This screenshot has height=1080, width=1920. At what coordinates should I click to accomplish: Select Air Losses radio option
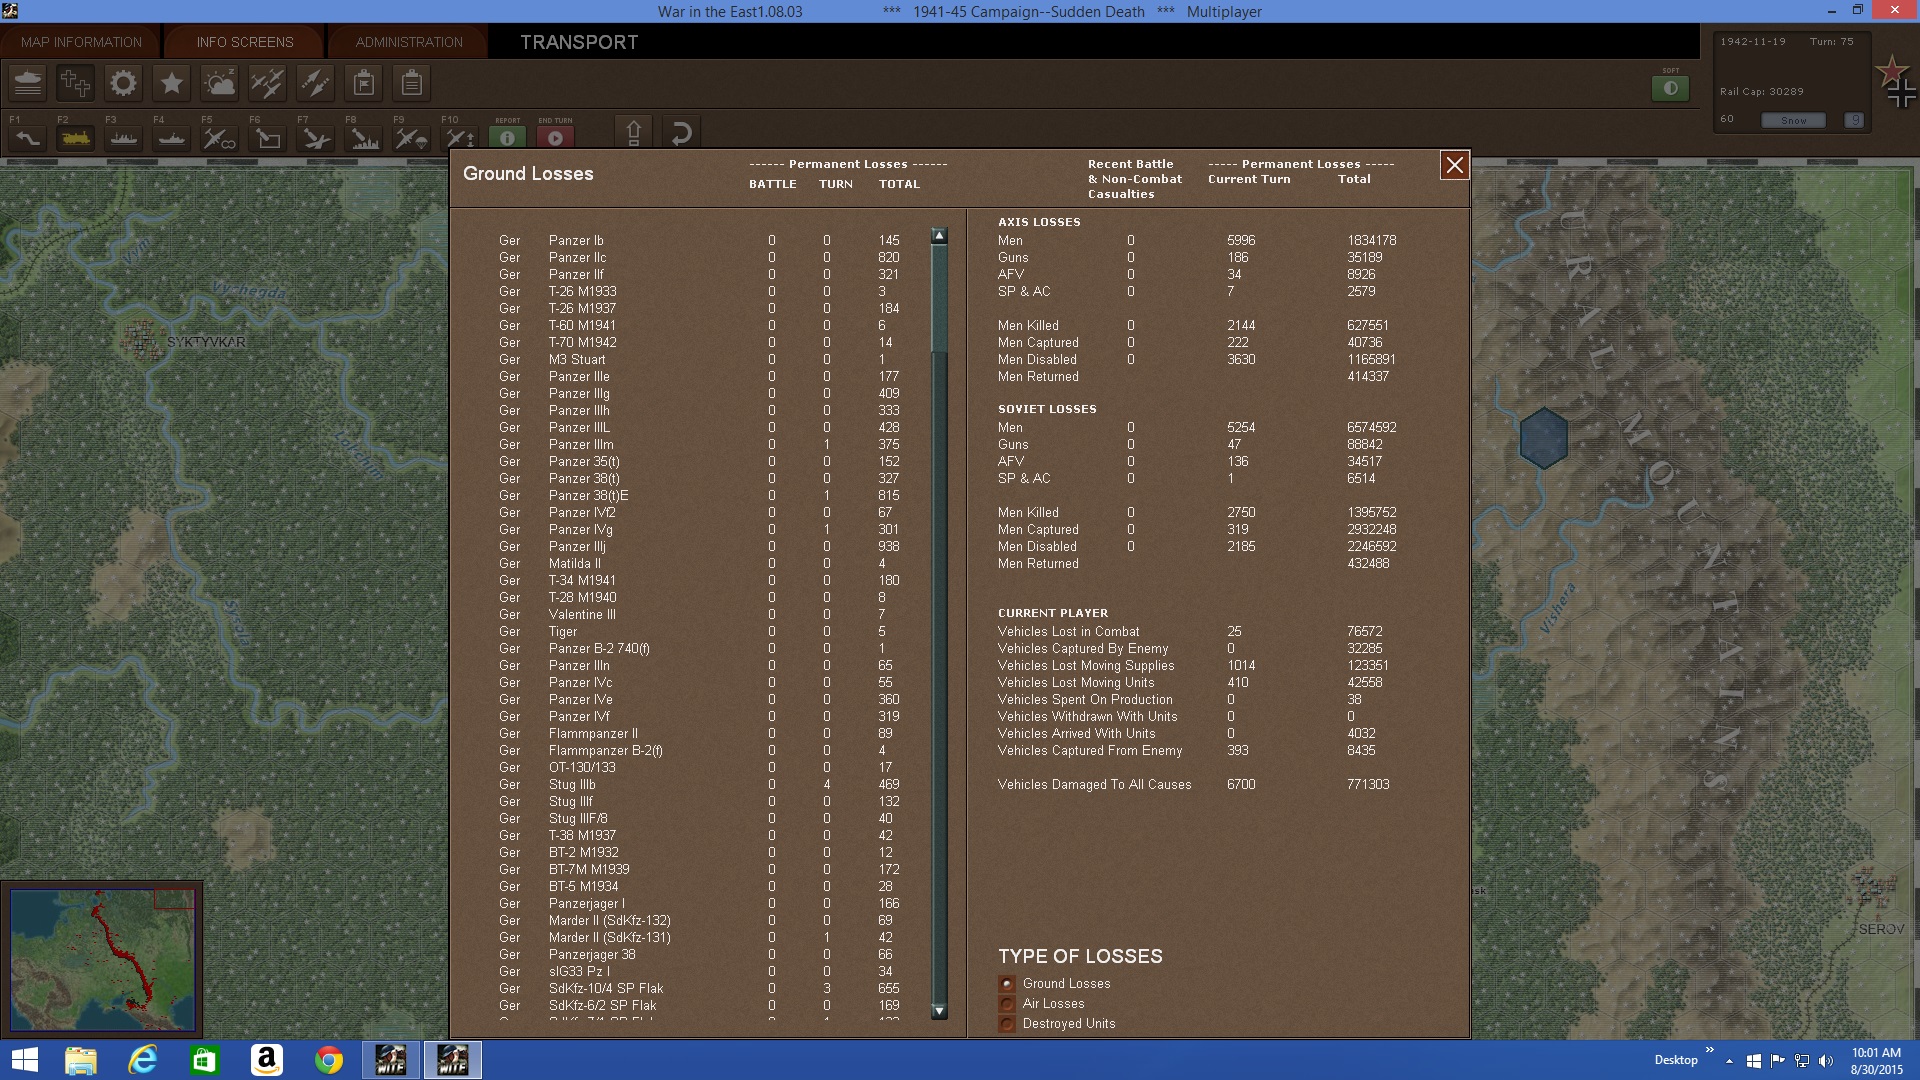pos(1007,1003)
